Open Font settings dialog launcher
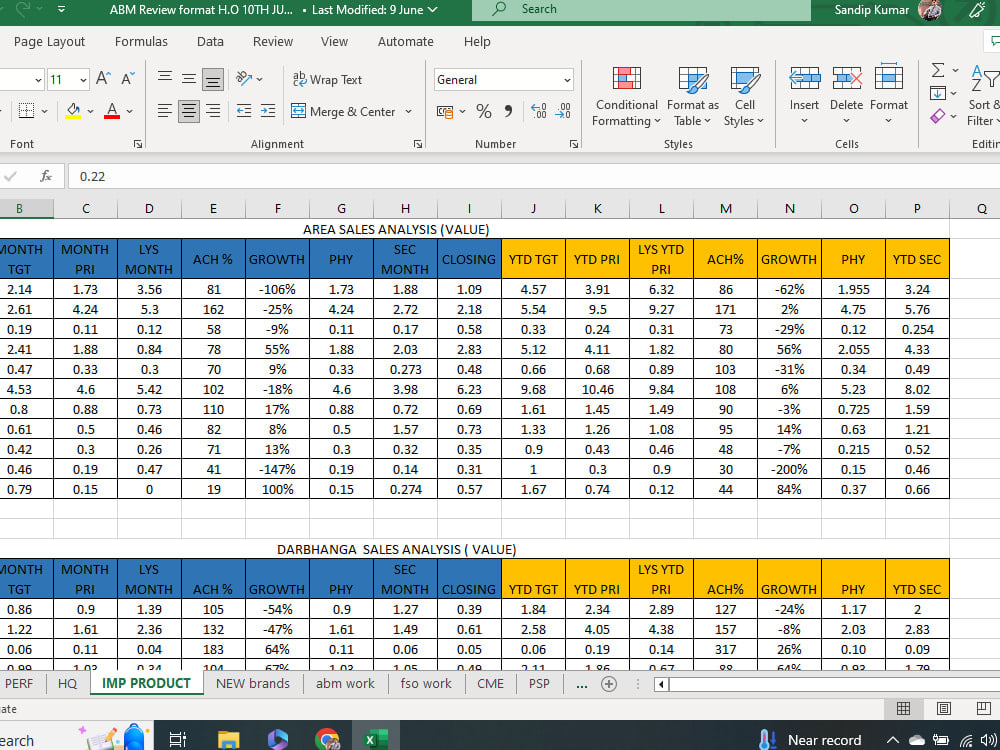 tap(138, 144)
